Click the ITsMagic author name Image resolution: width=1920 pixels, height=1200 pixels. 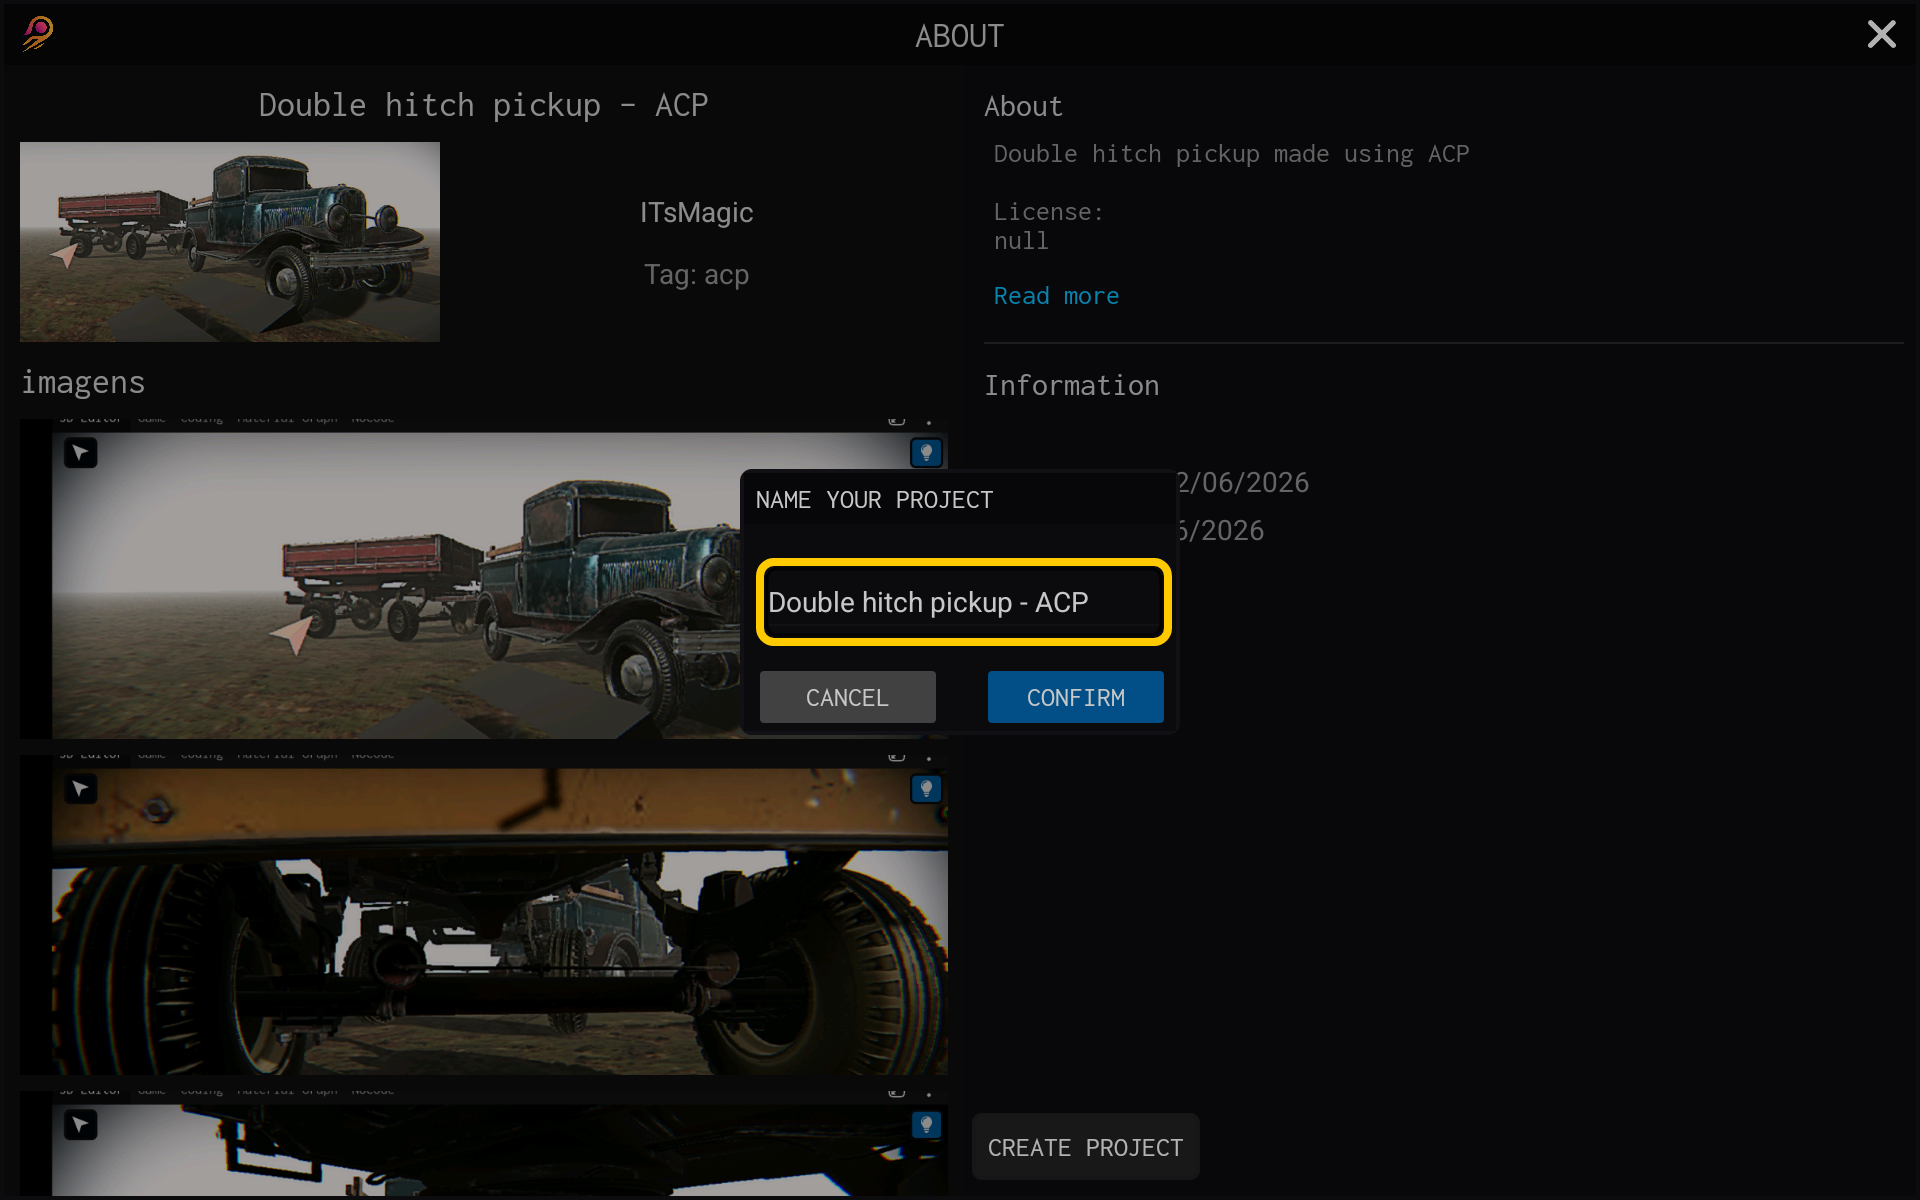tap(696, 213)
